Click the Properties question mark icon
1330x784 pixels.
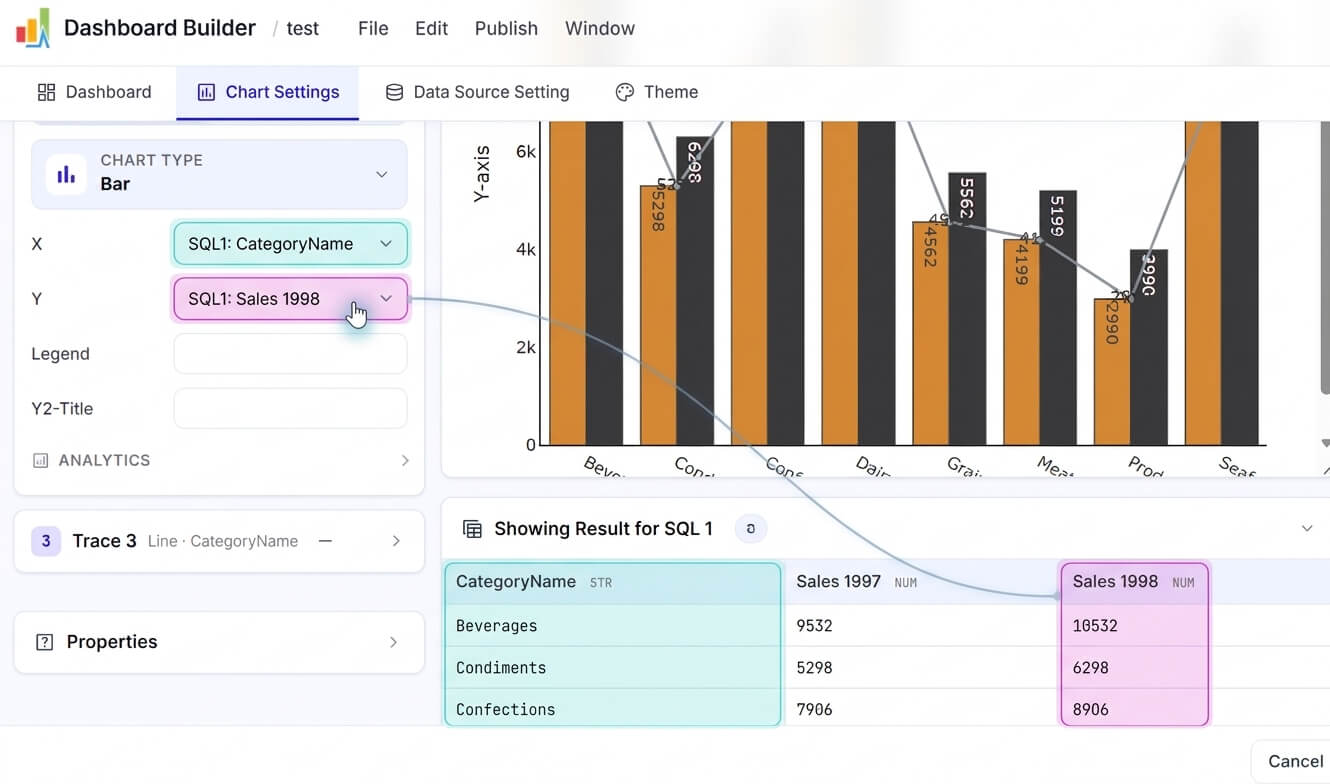click(x=44, y=642)
